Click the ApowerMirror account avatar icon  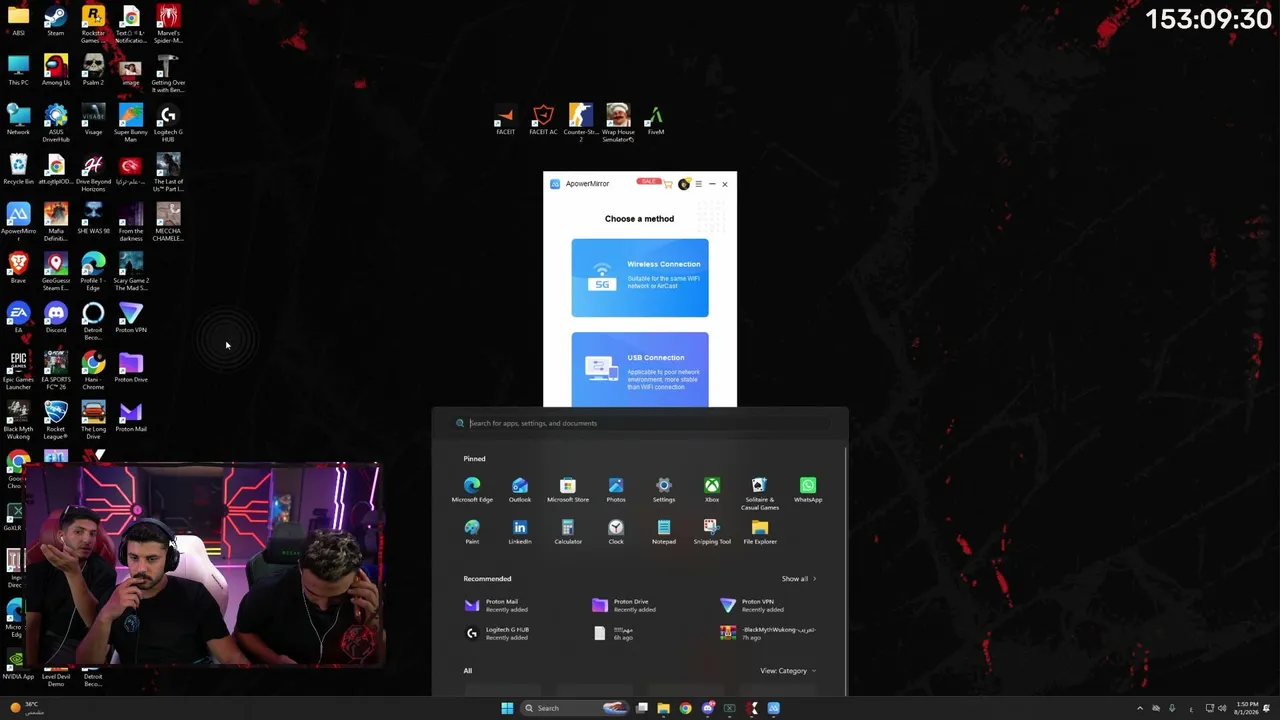point(684,184)
